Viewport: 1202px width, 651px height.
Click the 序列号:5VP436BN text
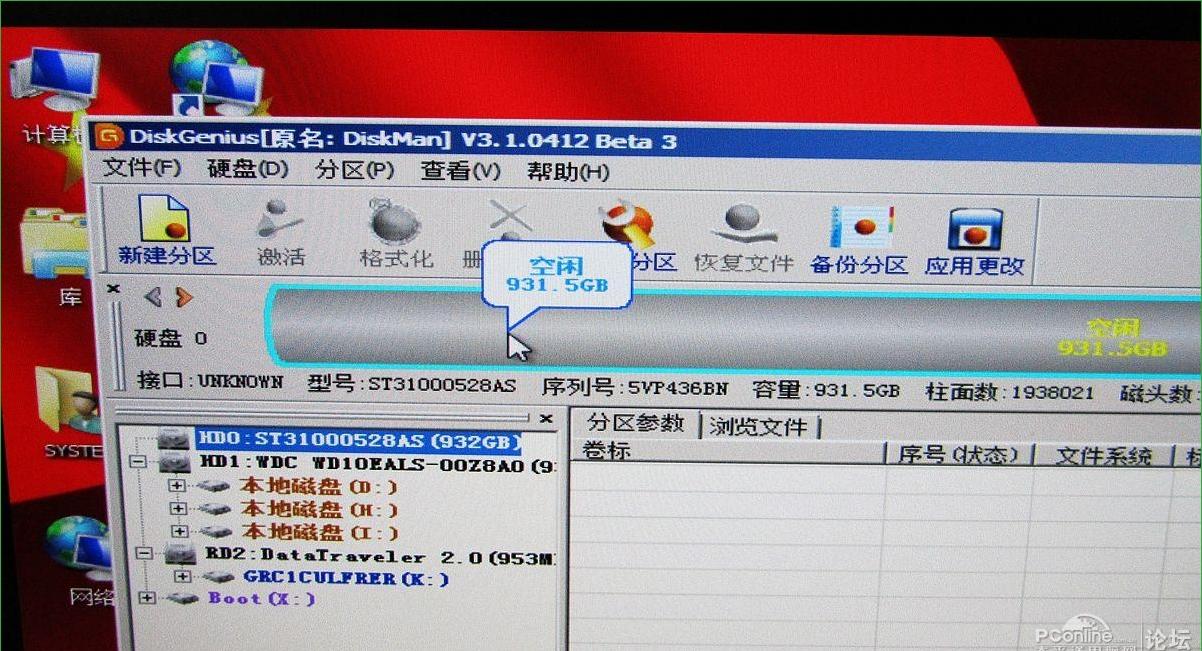coord(634,387)
